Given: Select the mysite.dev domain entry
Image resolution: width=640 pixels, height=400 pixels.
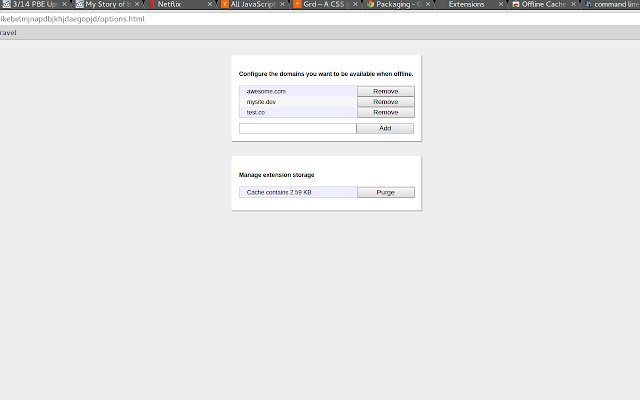Looking at the screenshot, I should click(x=298, y=102).
